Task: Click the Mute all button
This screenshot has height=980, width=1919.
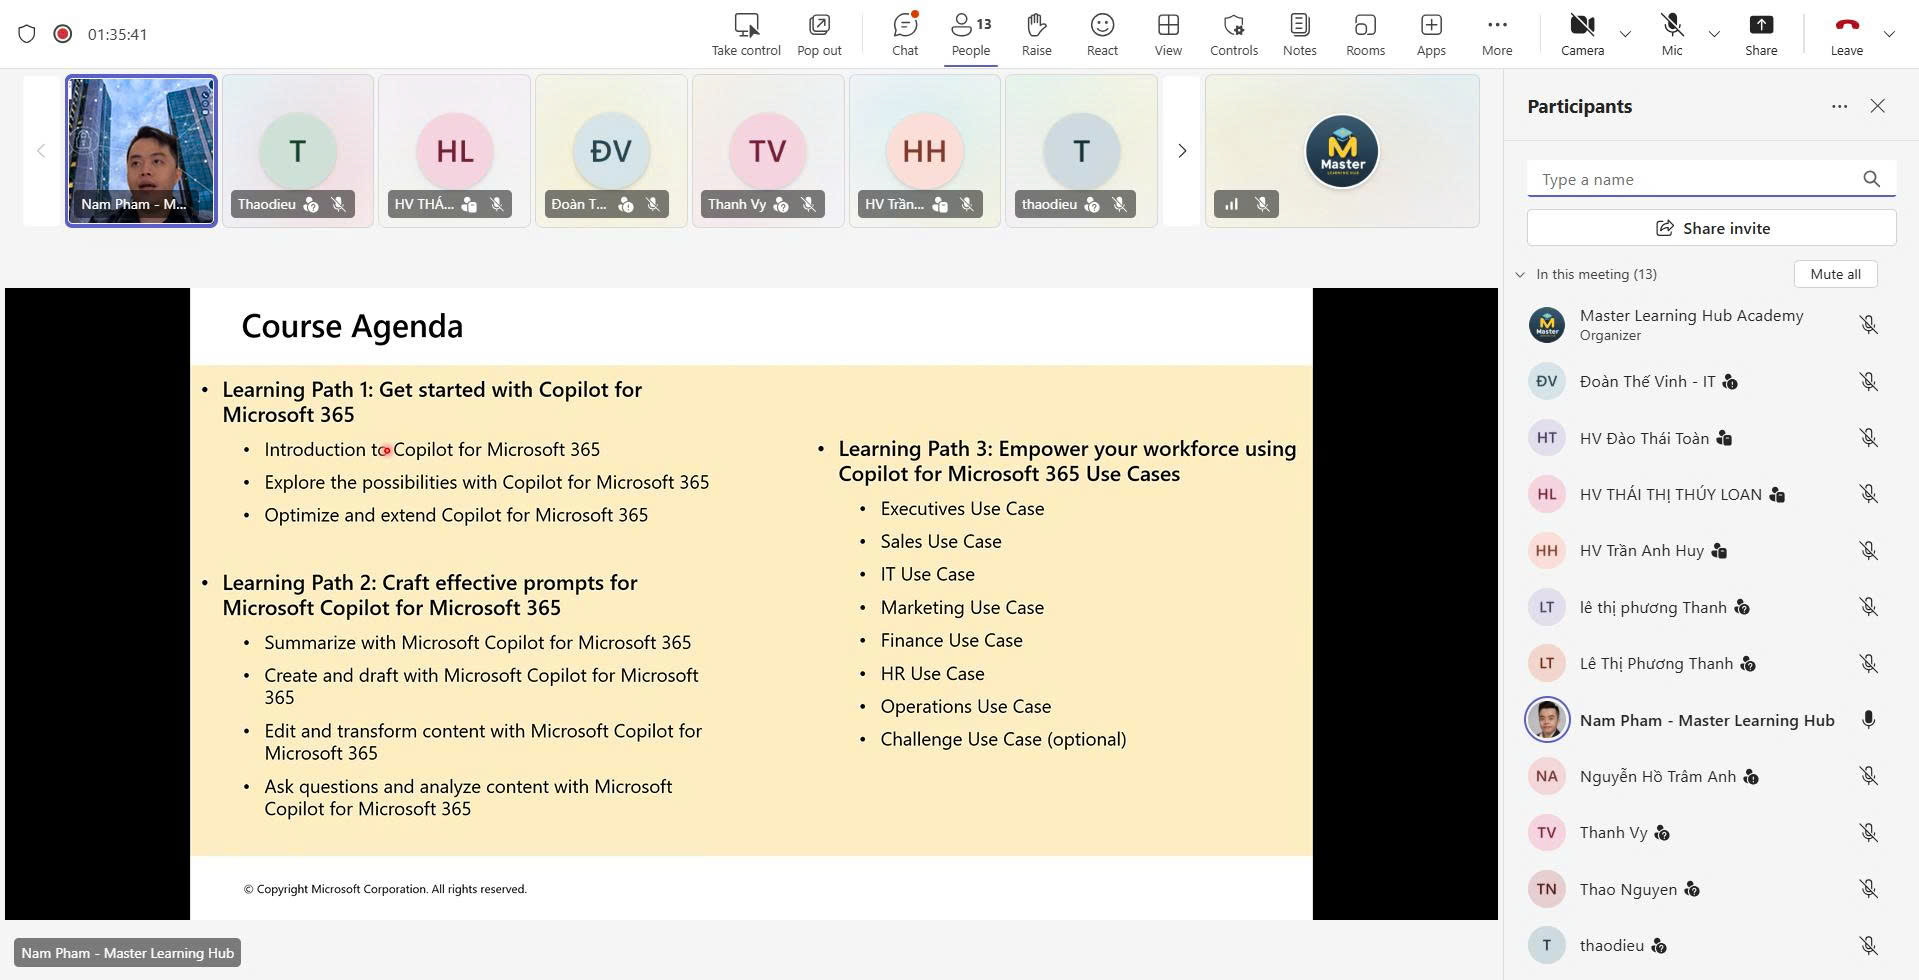Action: pyautogui.click(x=1835, y=274)
